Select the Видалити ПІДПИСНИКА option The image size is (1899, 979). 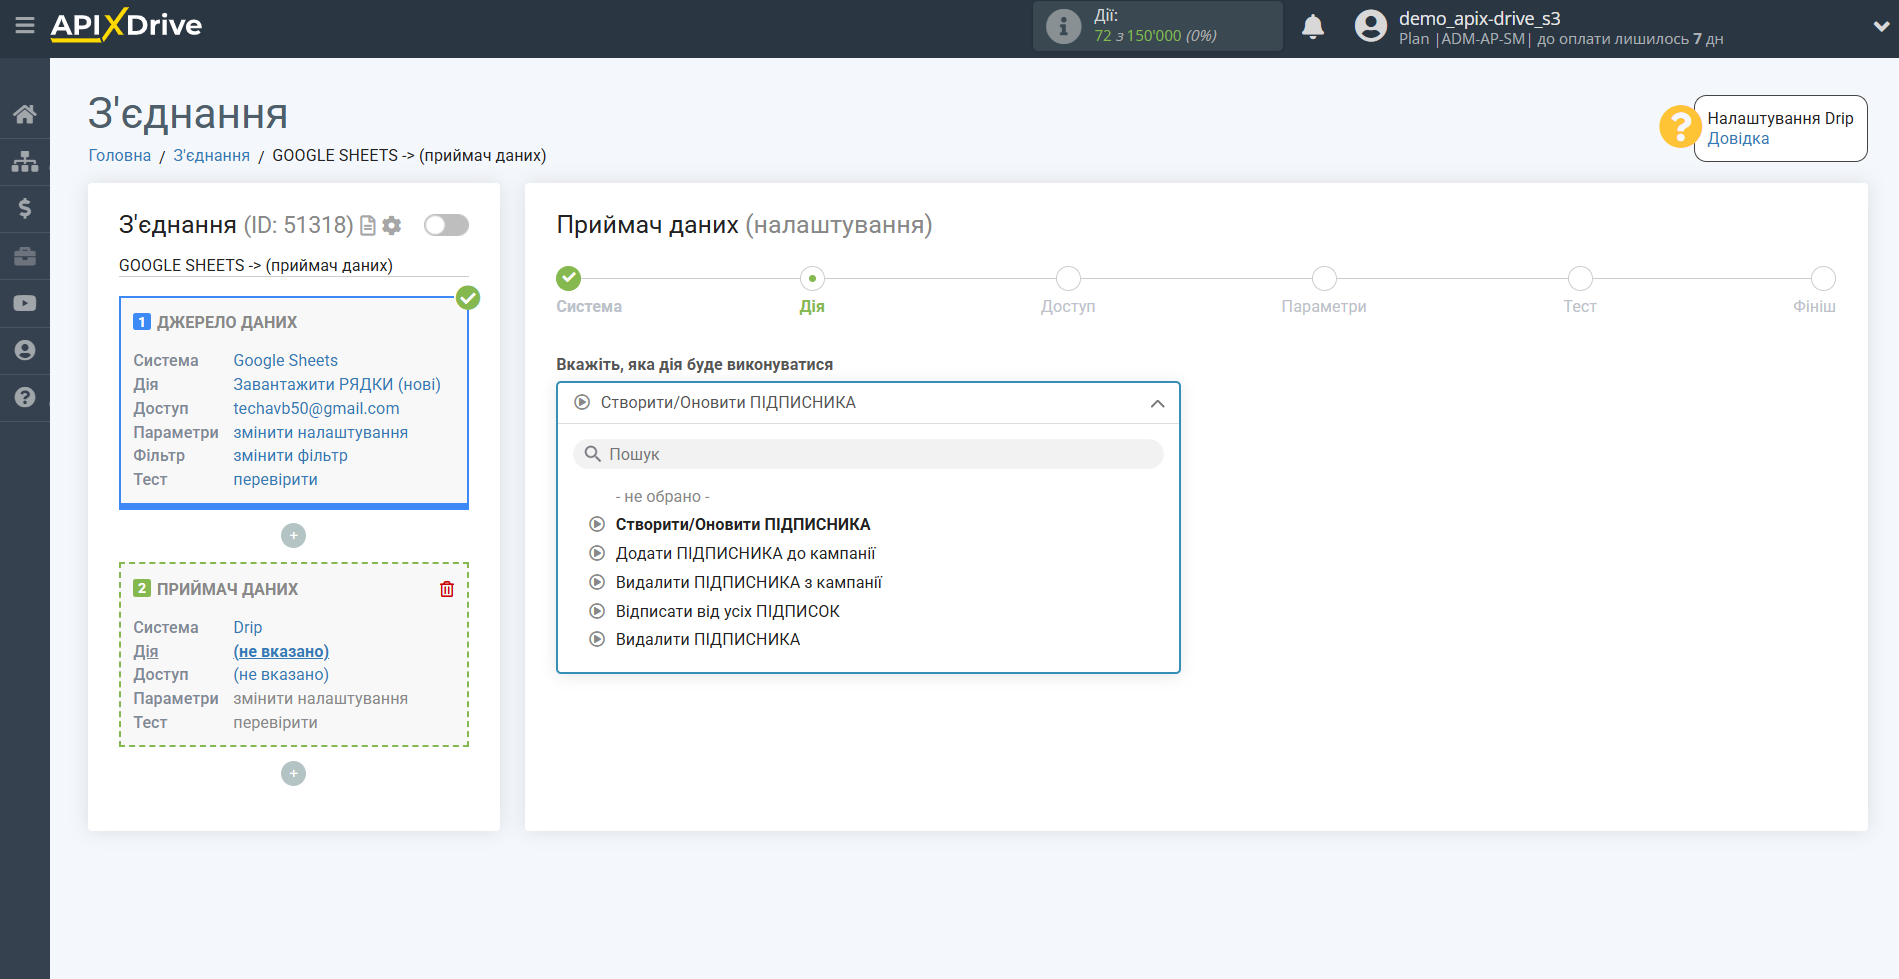click(x=707, y=640)
